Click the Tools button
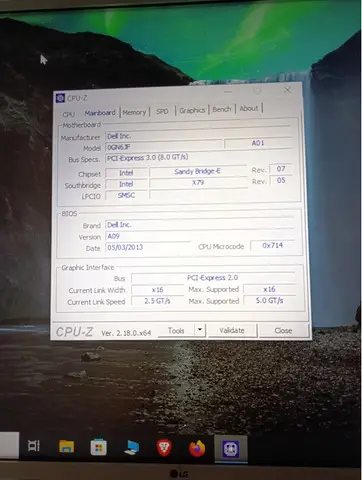Viewport: 362px width, 480px height. (x=176, y=331)
